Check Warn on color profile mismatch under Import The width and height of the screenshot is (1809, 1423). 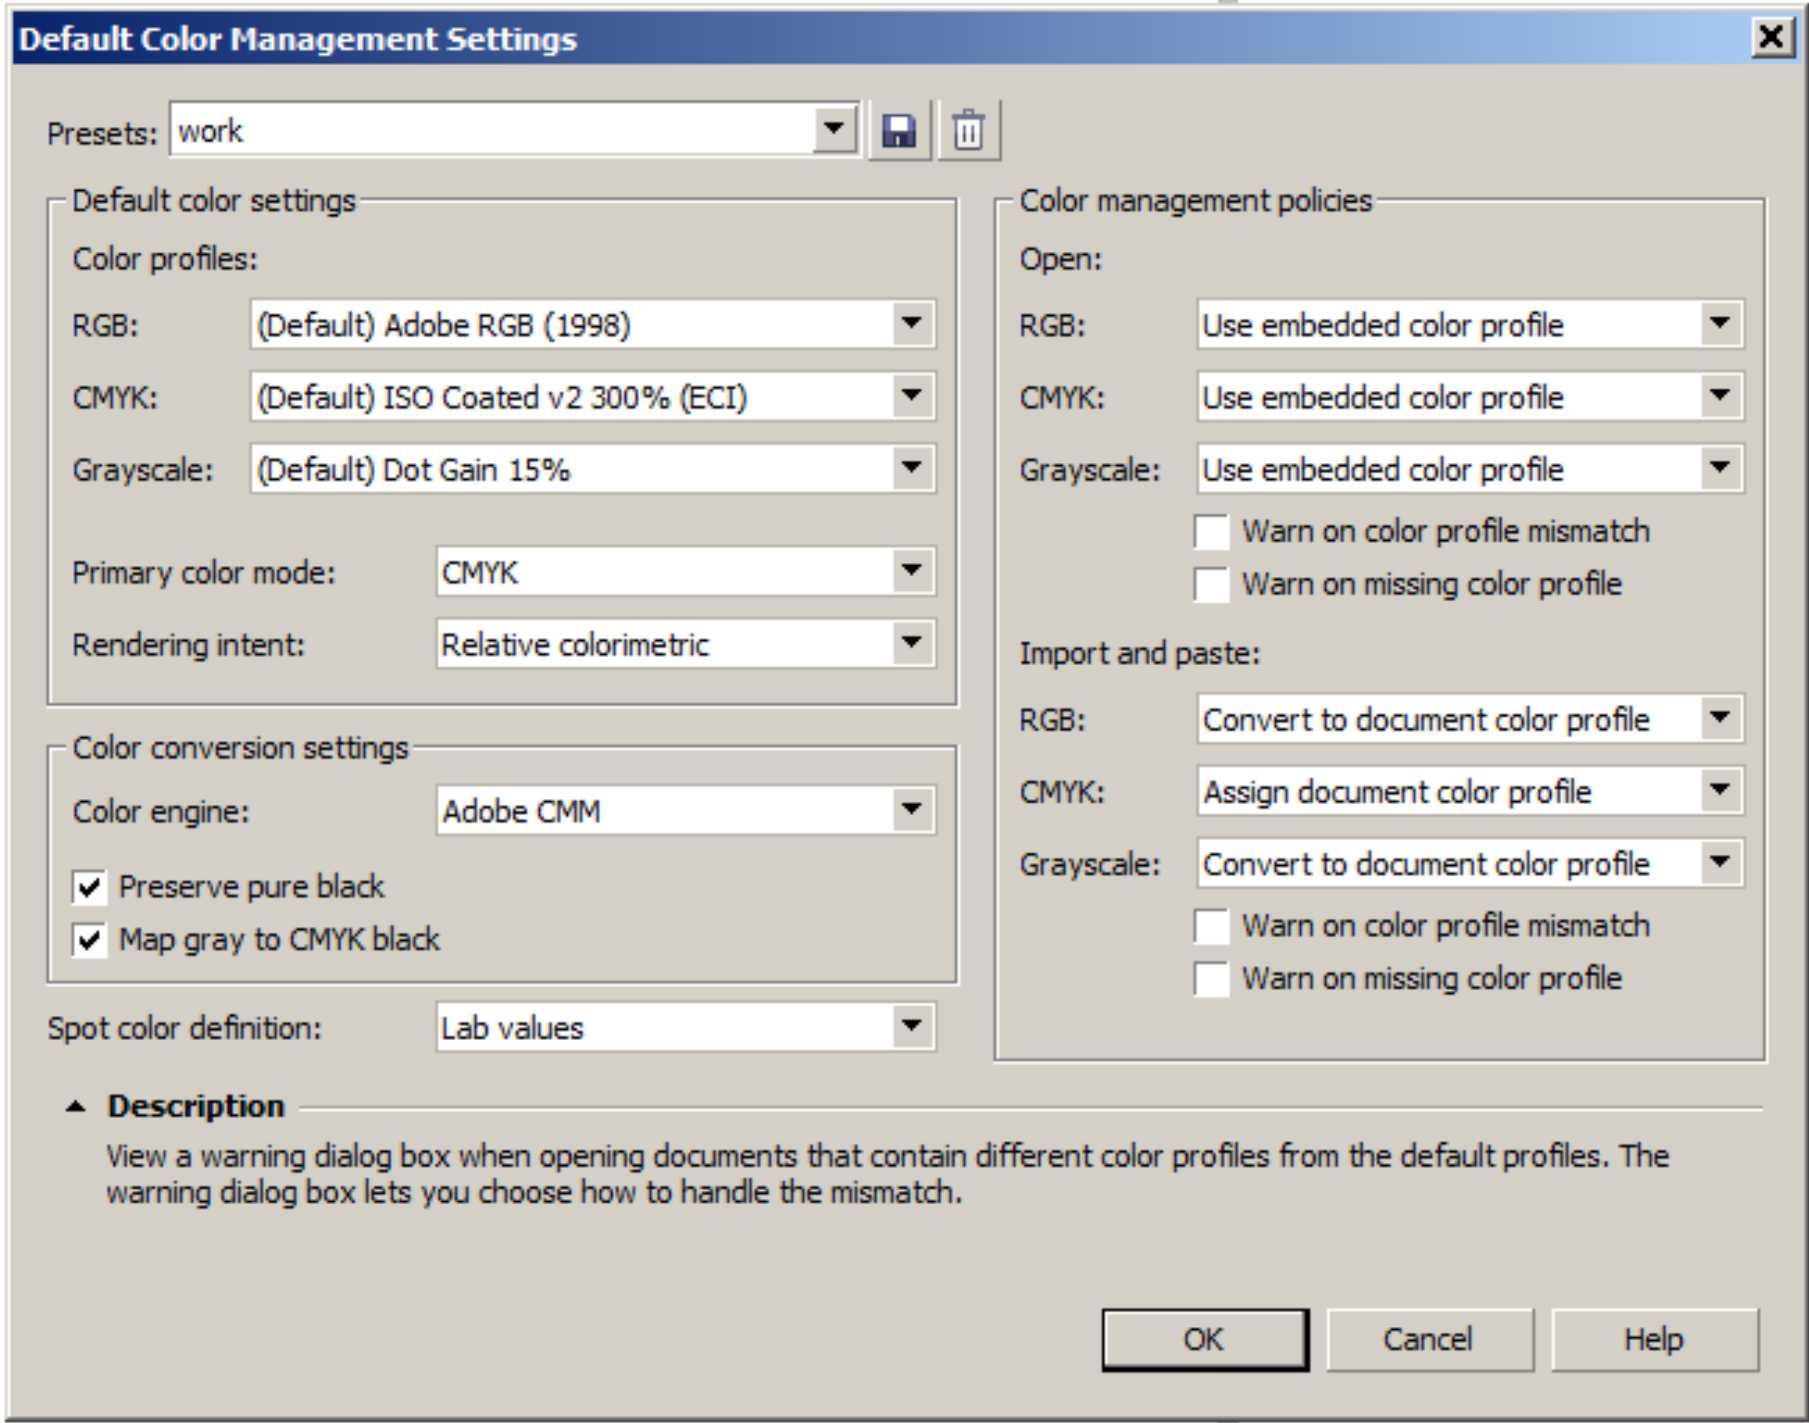1211,927
